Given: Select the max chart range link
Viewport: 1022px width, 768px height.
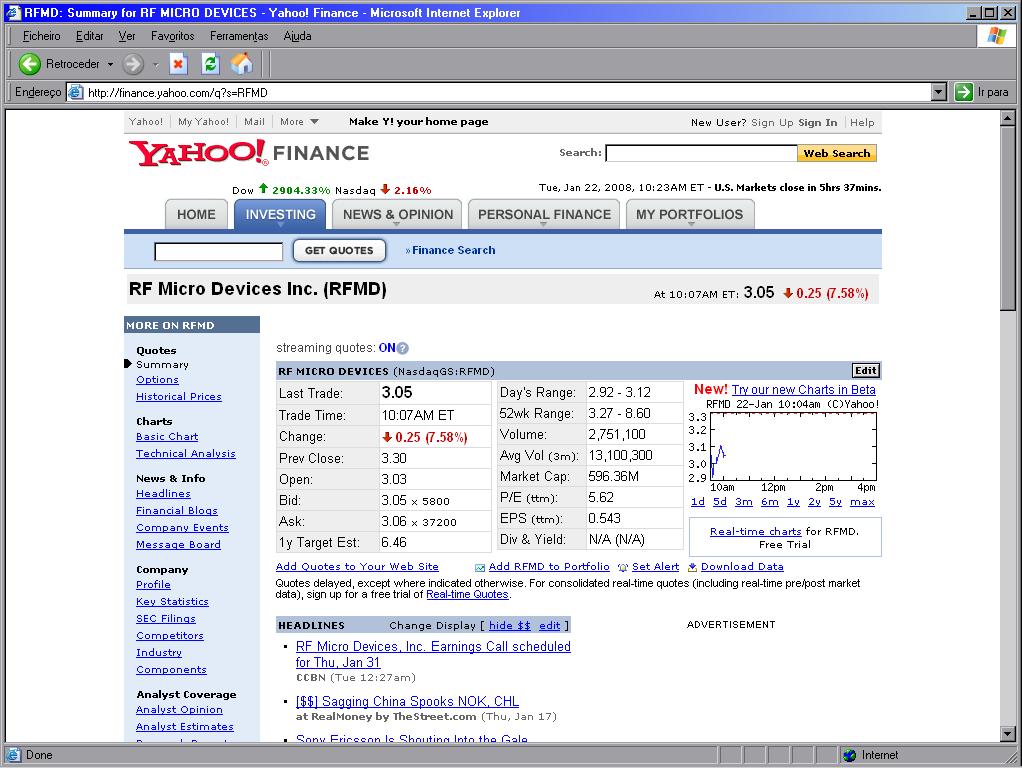Looking at the screenshot, I should 862,502.
